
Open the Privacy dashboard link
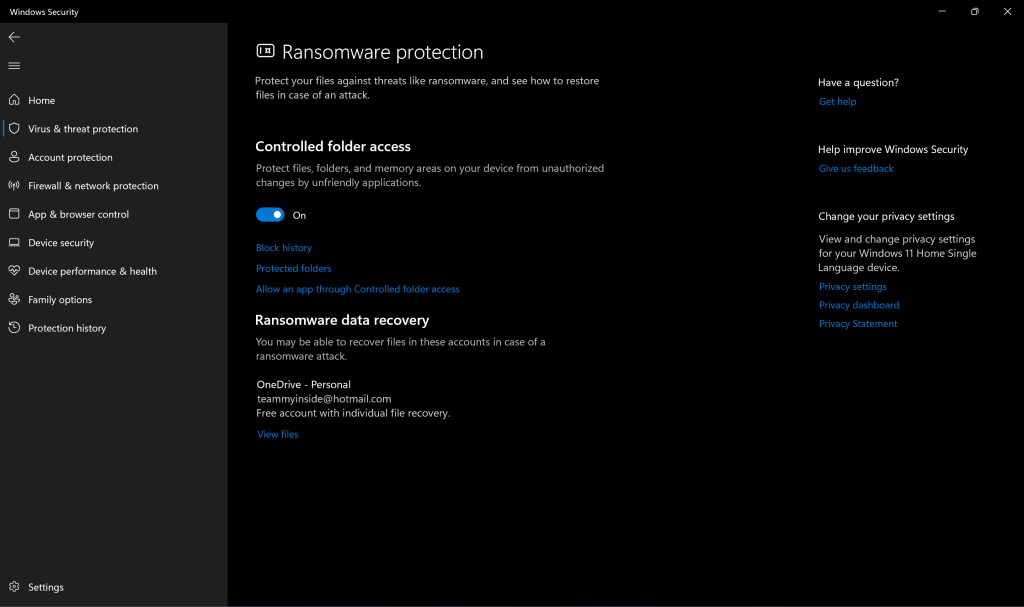(x=858, y=305)
